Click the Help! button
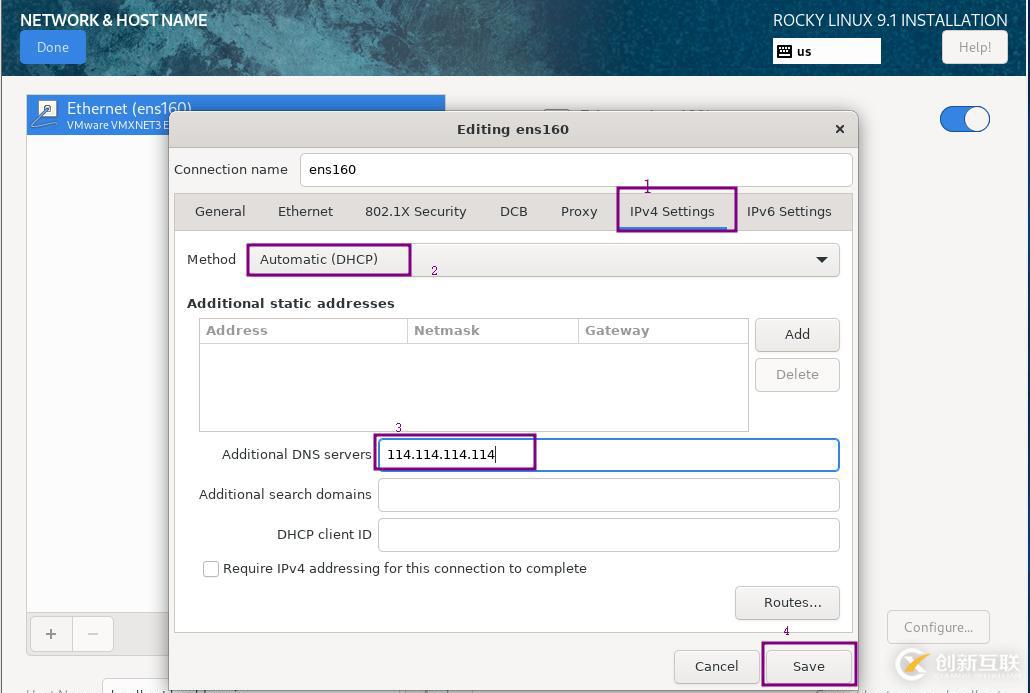Image resolution: width=1030 pixels, height=693 pixels. coord(974,47)
